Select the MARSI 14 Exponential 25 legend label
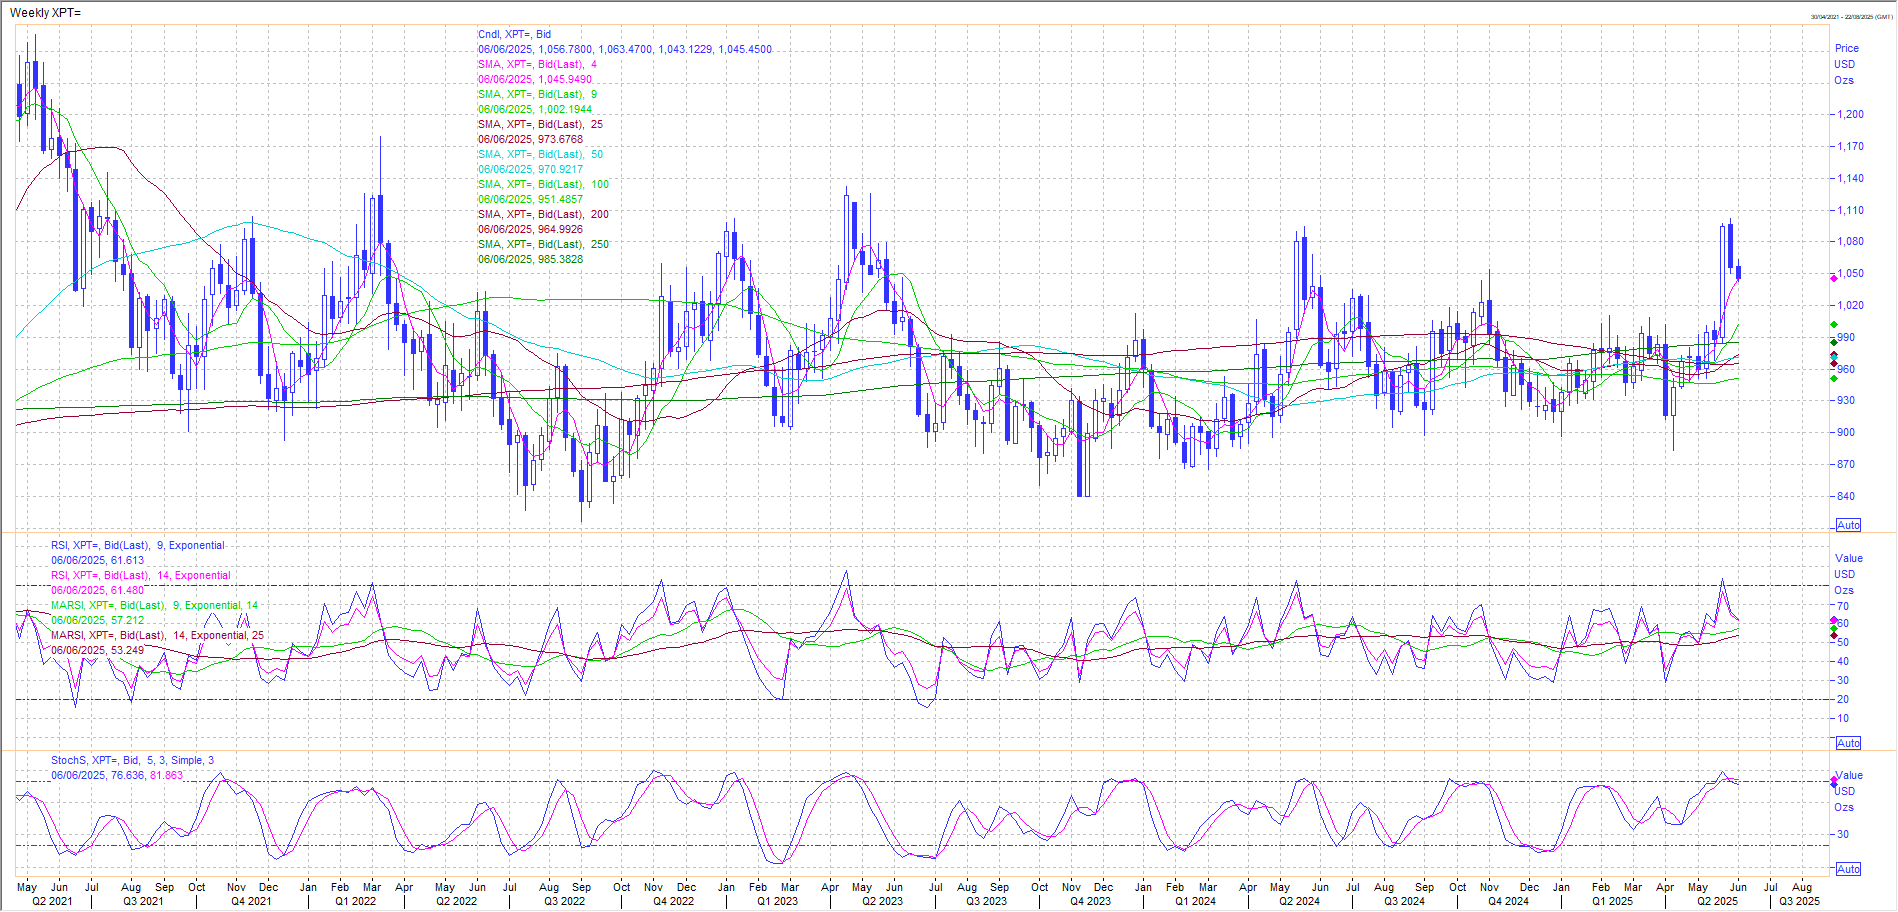 click(x=158, y=635)
